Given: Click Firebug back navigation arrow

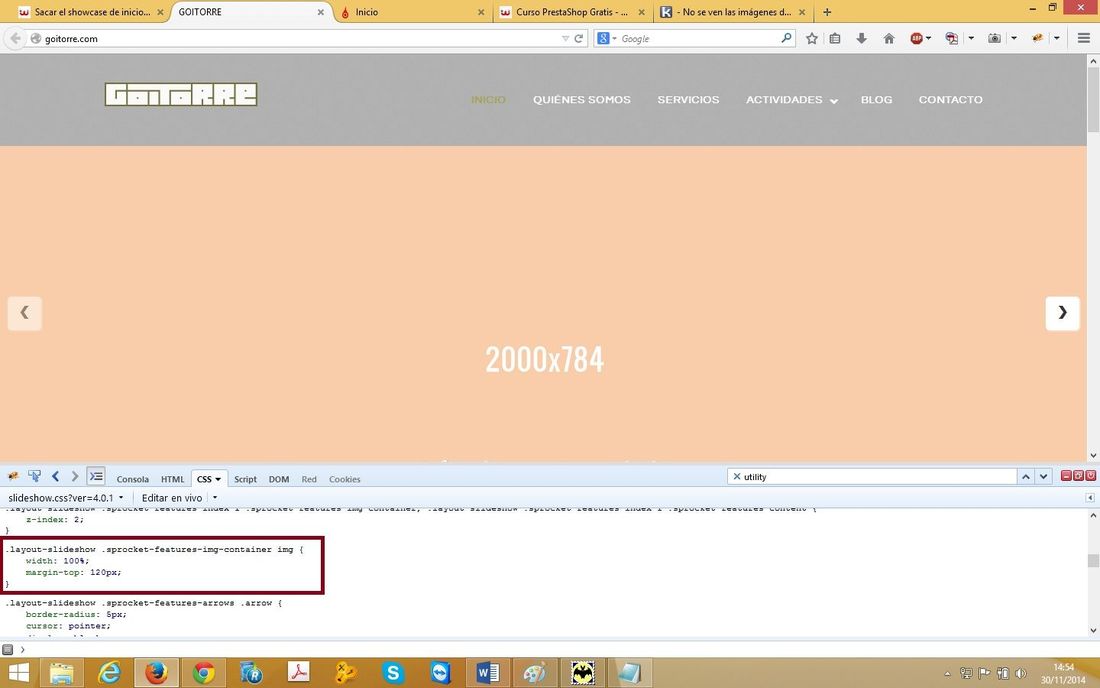Looking at the screenshot, I should pyautogui.click(x=55, y=476).
